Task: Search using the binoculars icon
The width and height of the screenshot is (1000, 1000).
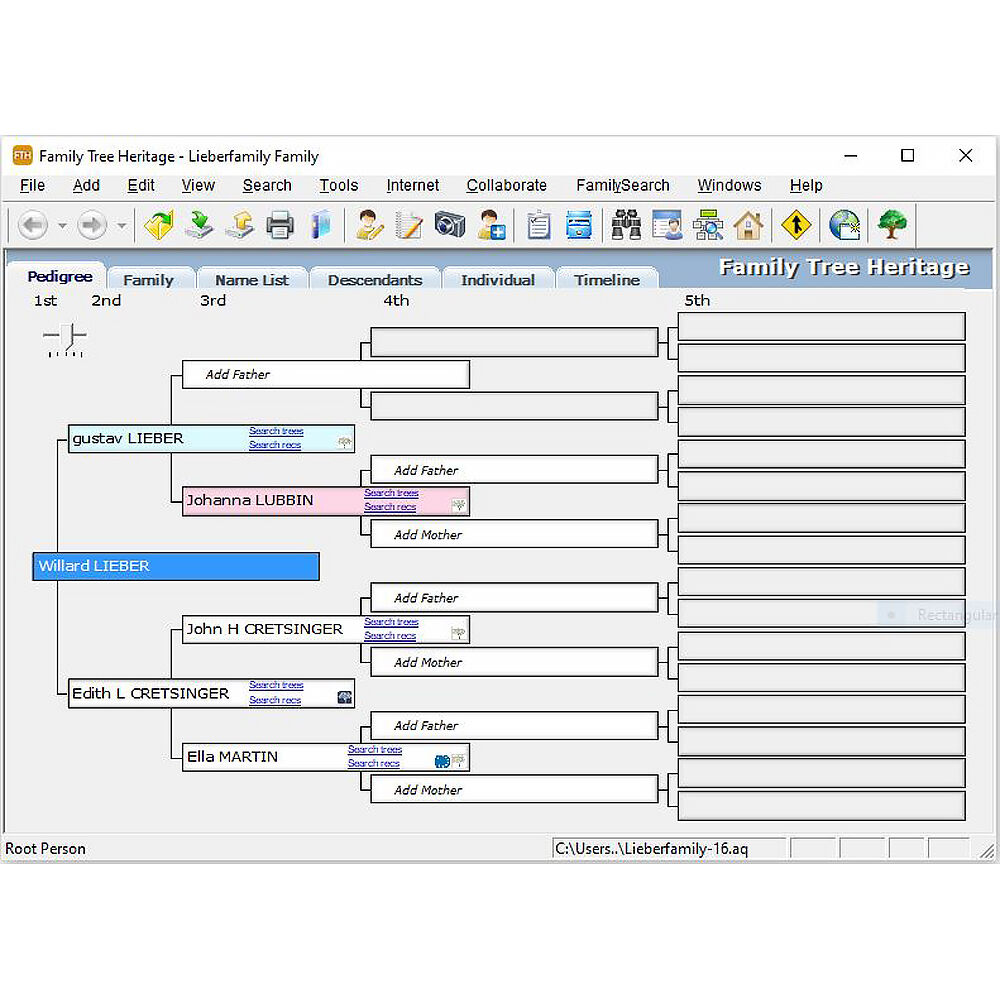Action: point(626,225)
